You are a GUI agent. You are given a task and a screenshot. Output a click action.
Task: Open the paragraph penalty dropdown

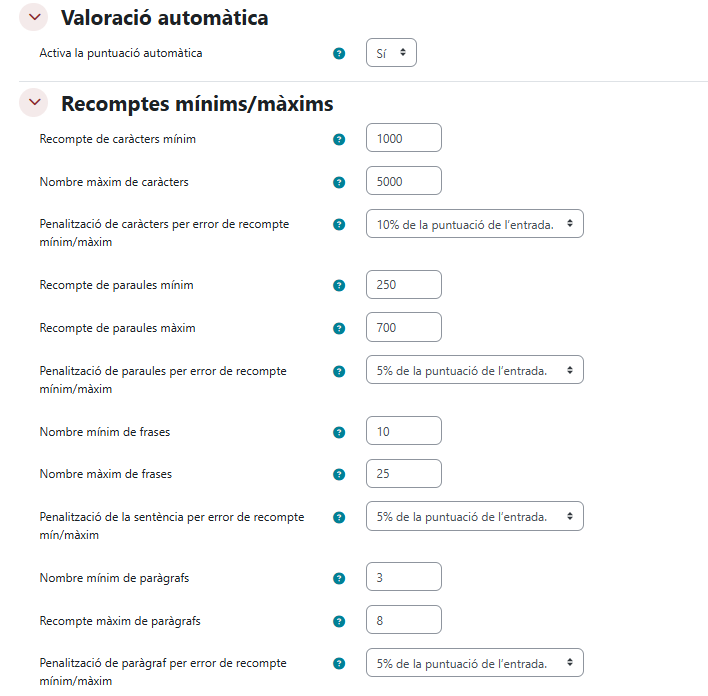(x=475, y=663)
